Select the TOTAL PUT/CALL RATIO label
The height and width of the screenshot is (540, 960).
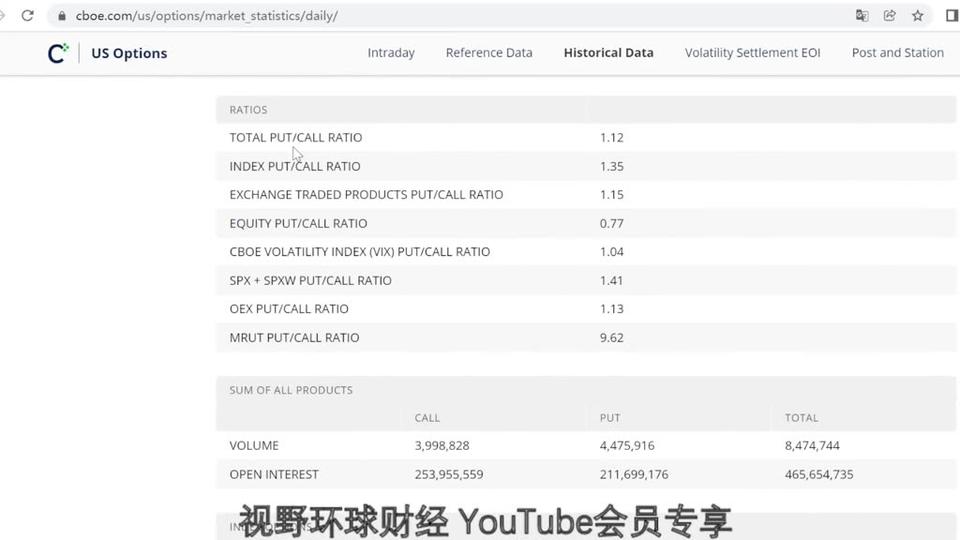pyautogui.click(x=296, y=137)
